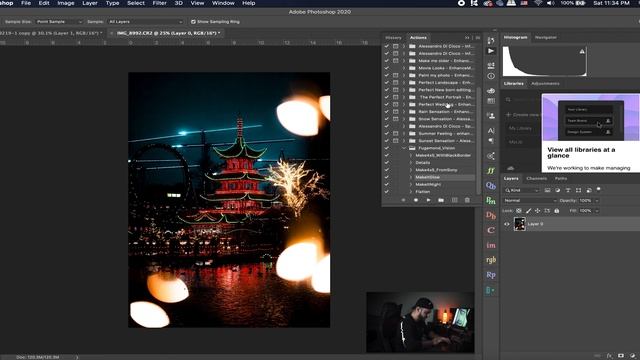Open the green 'ff' extension panel icon
Viewport: 640px width, 360px height.
coord(491,171)
